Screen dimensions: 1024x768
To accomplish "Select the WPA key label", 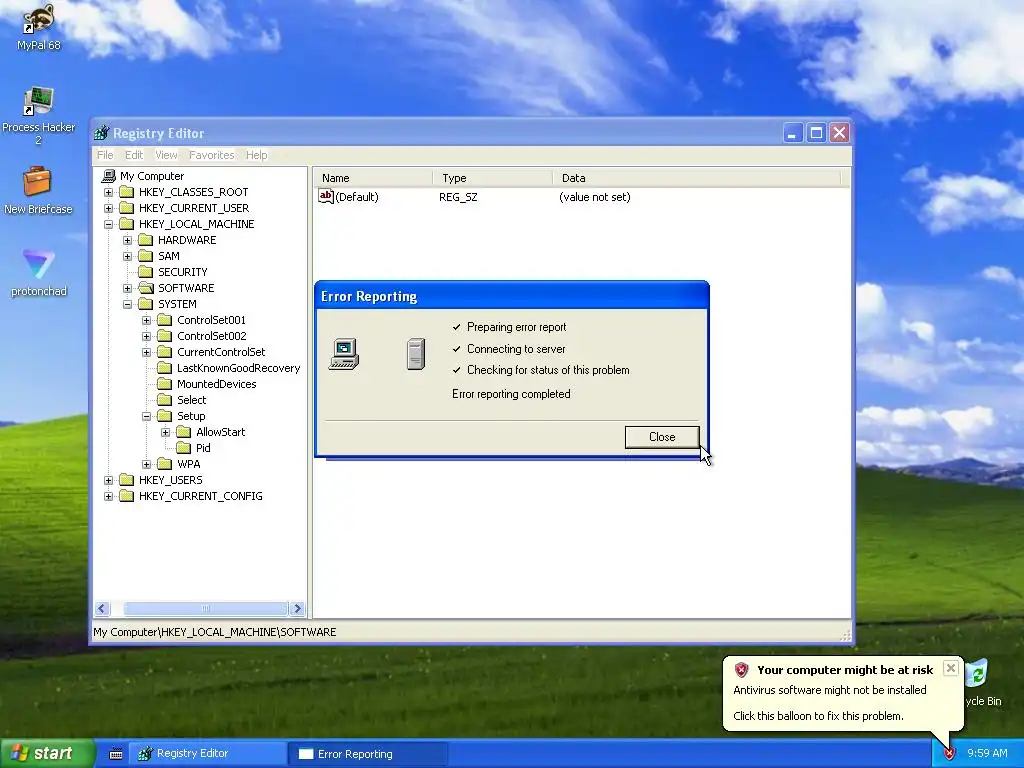I will tap(189, 464).
